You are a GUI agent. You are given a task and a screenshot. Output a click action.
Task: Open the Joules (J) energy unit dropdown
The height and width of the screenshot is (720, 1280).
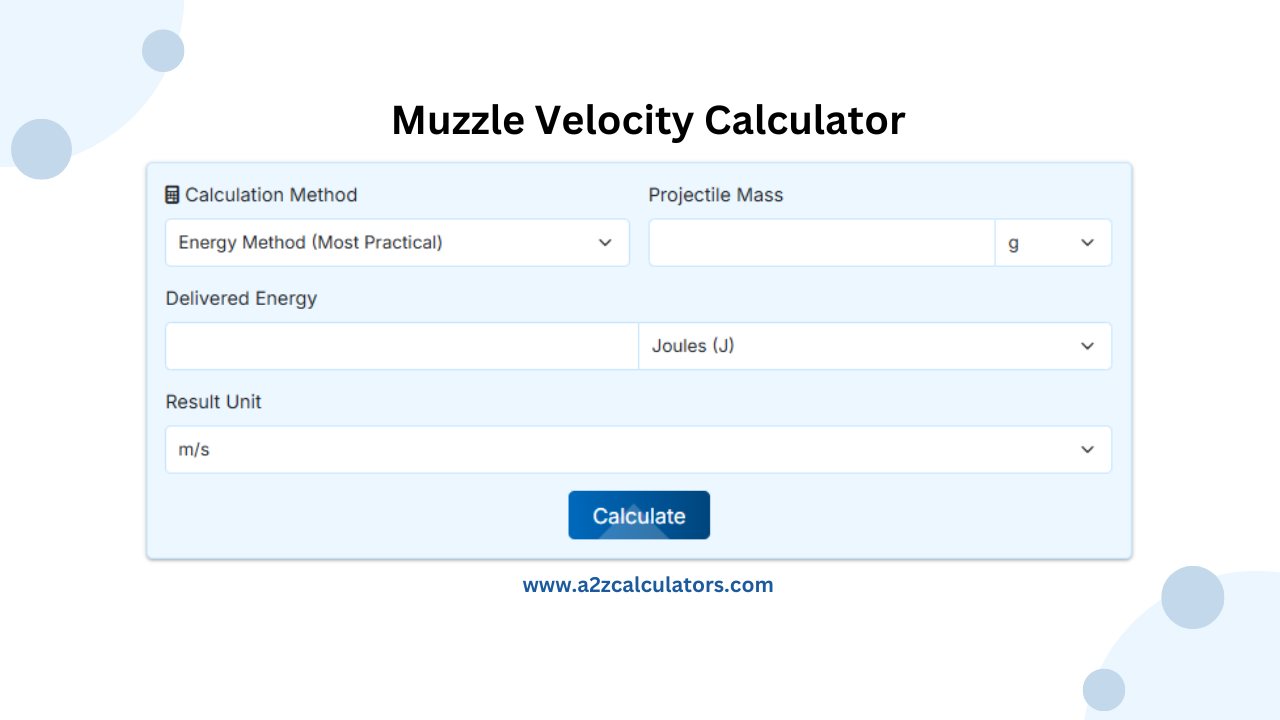(x=875, y=345)
